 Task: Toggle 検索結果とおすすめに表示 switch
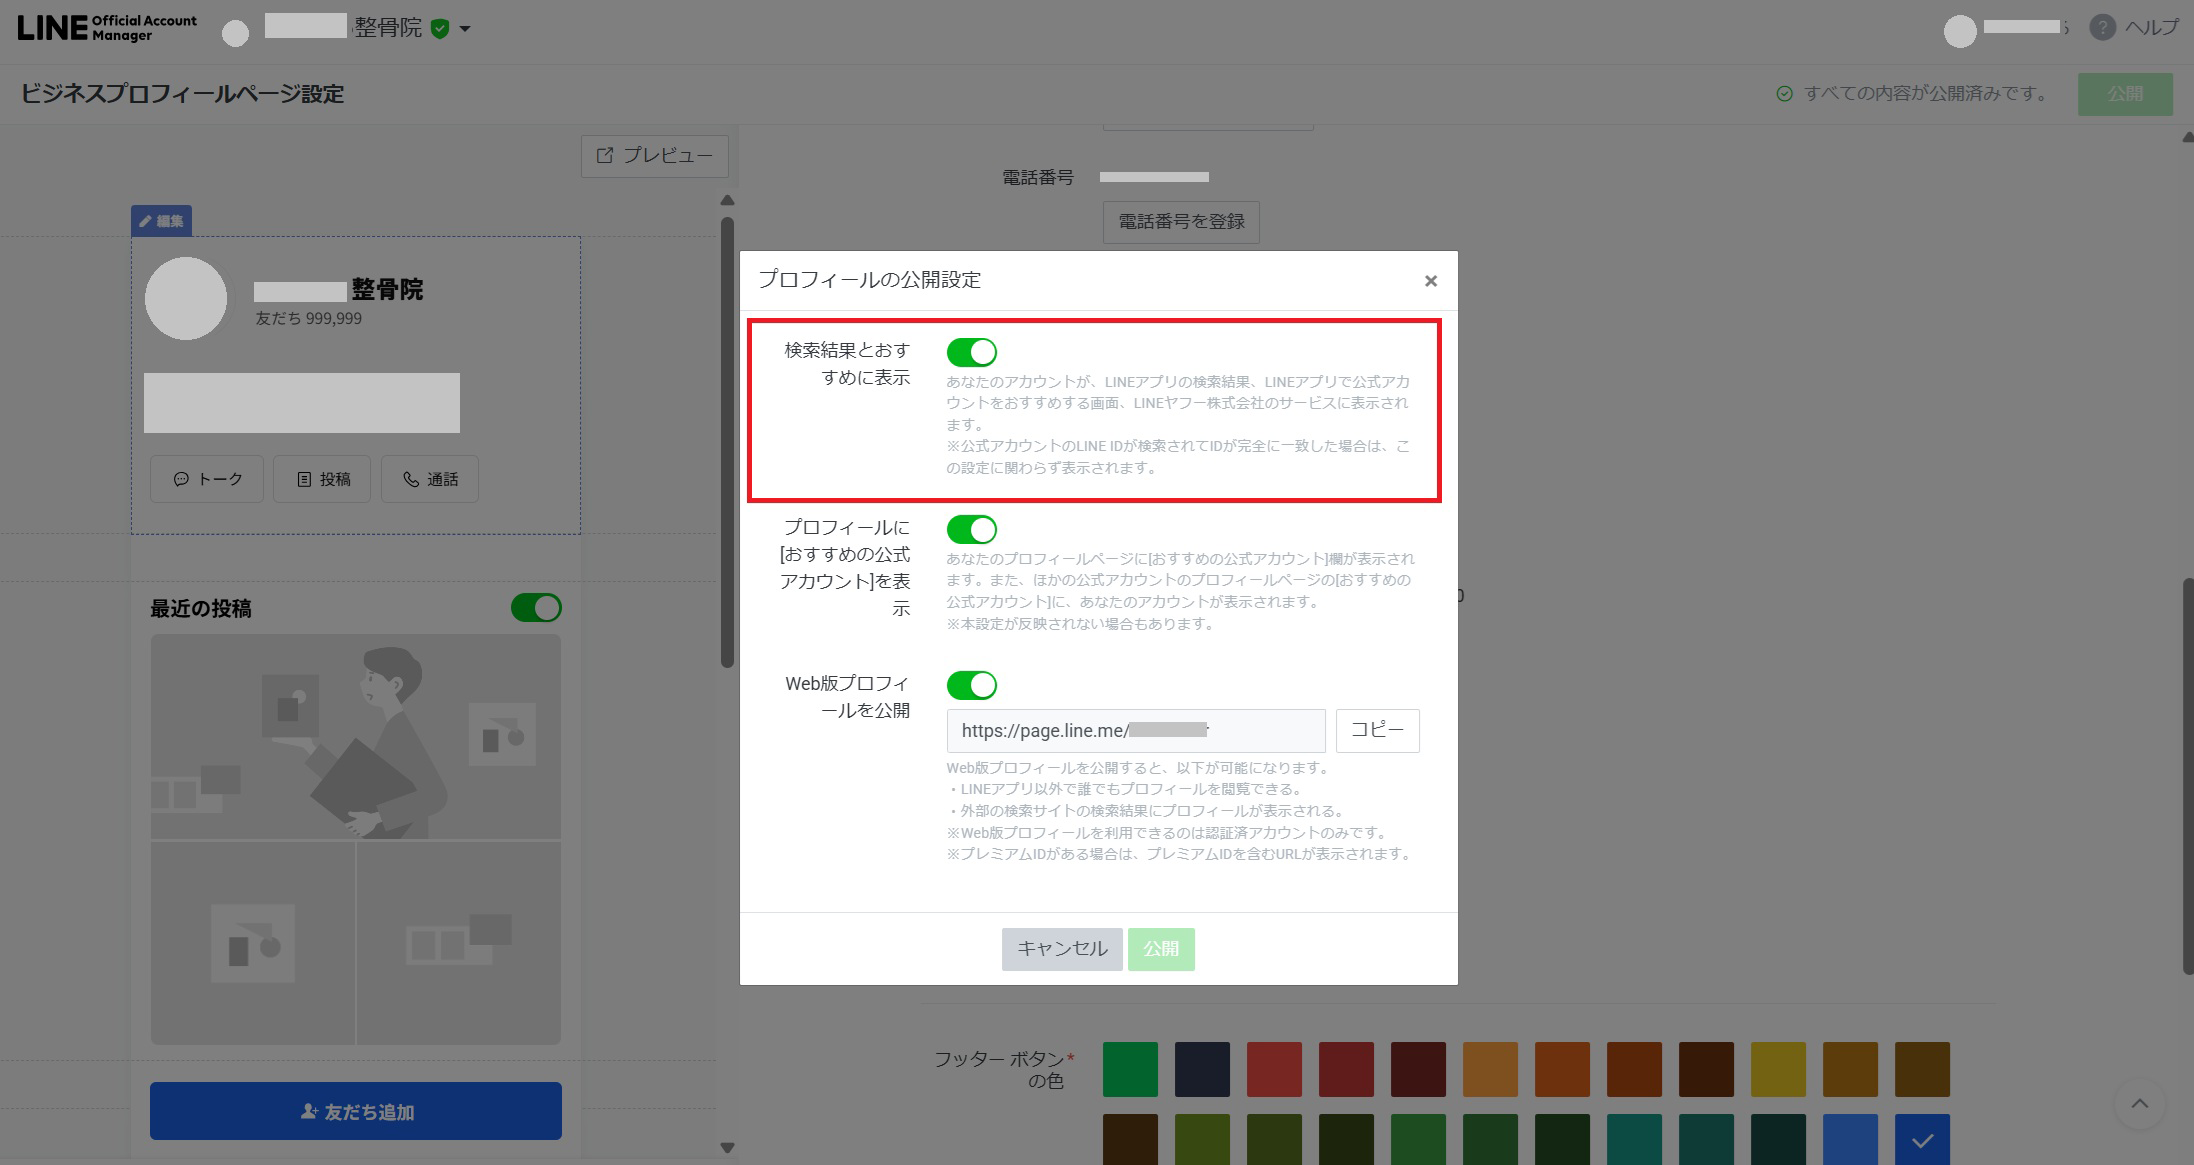(972, 352)
